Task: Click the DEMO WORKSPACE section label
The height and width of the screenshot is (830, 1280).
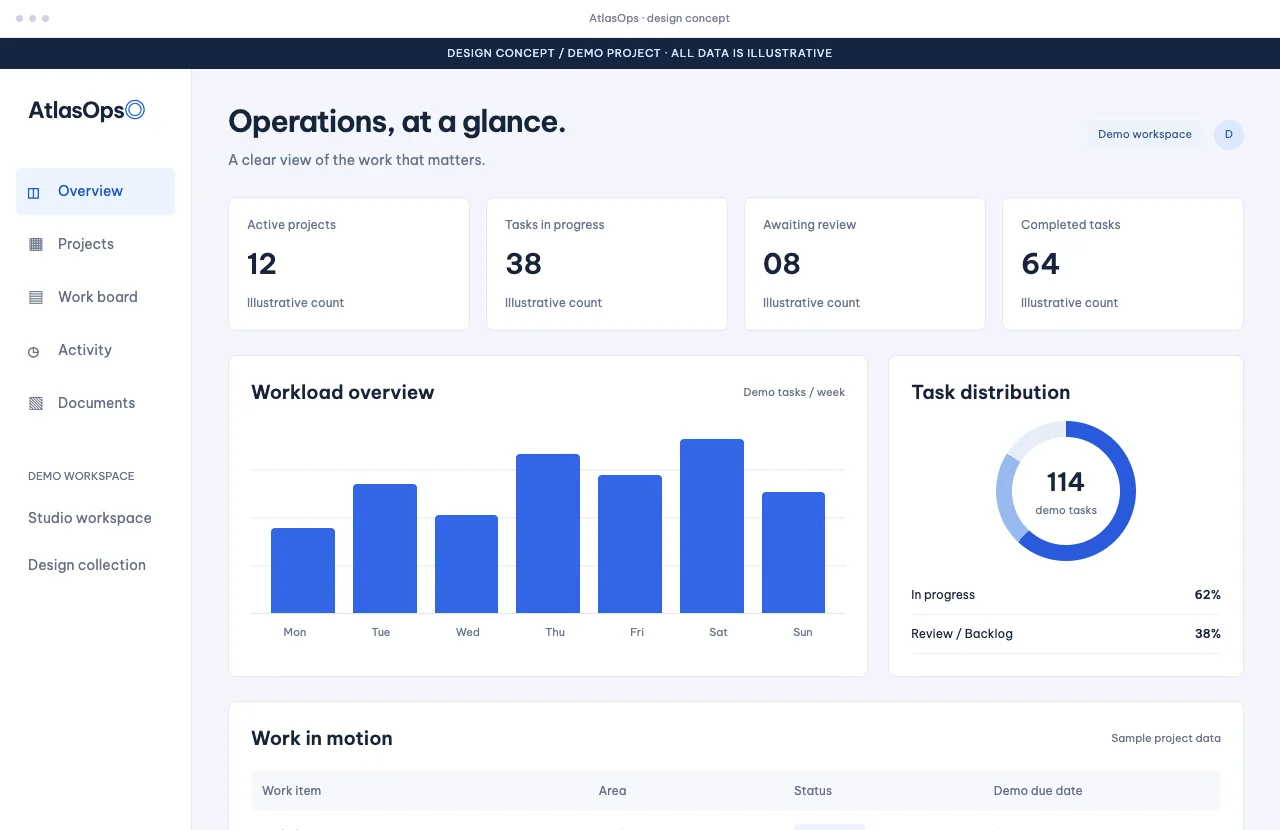Action: (x=81, y=476)
